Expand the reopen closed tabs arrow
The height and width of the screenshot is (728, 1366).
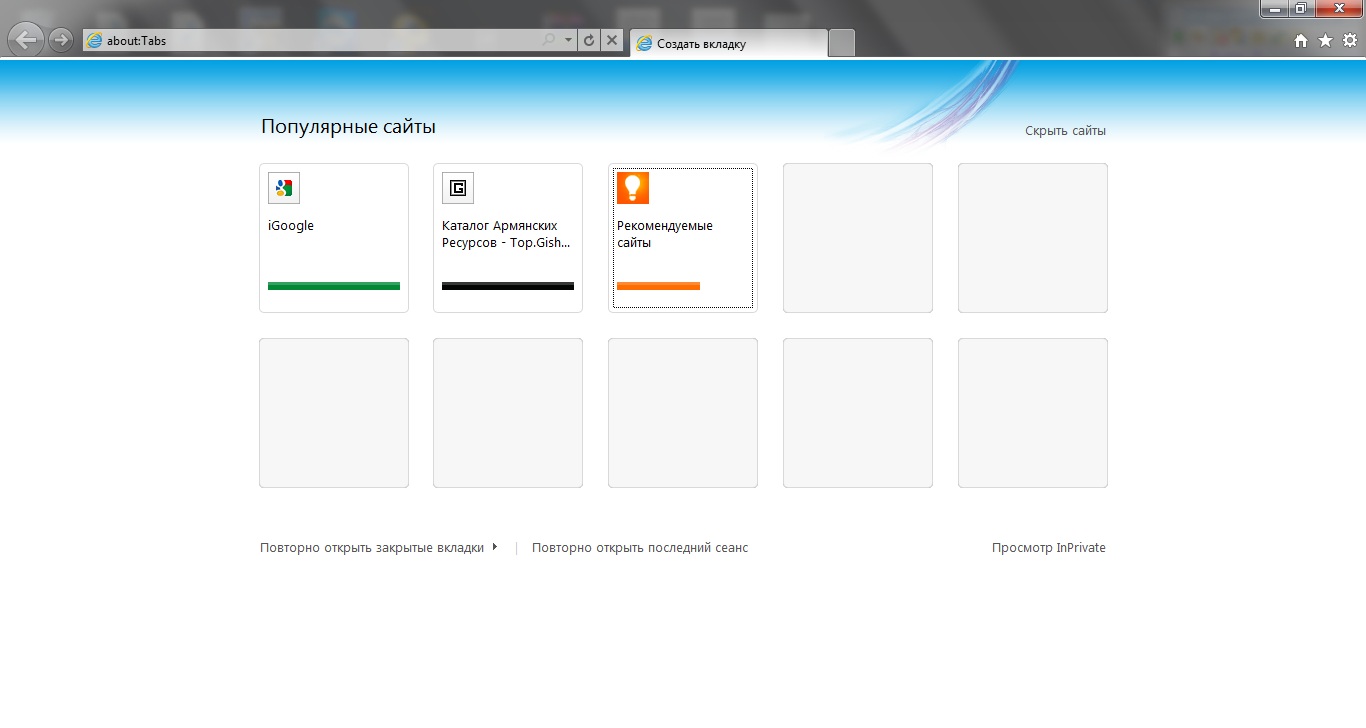495,547
